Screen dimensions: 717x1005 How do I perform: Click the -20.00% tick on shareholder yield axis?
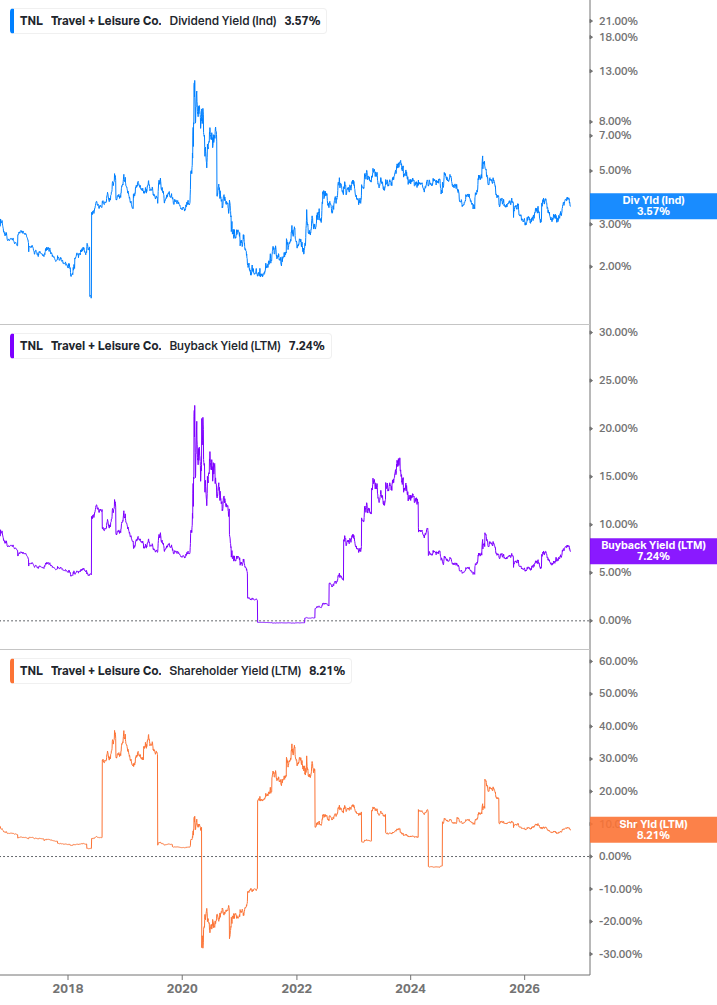pyautogui.click(x=620, y=921)
